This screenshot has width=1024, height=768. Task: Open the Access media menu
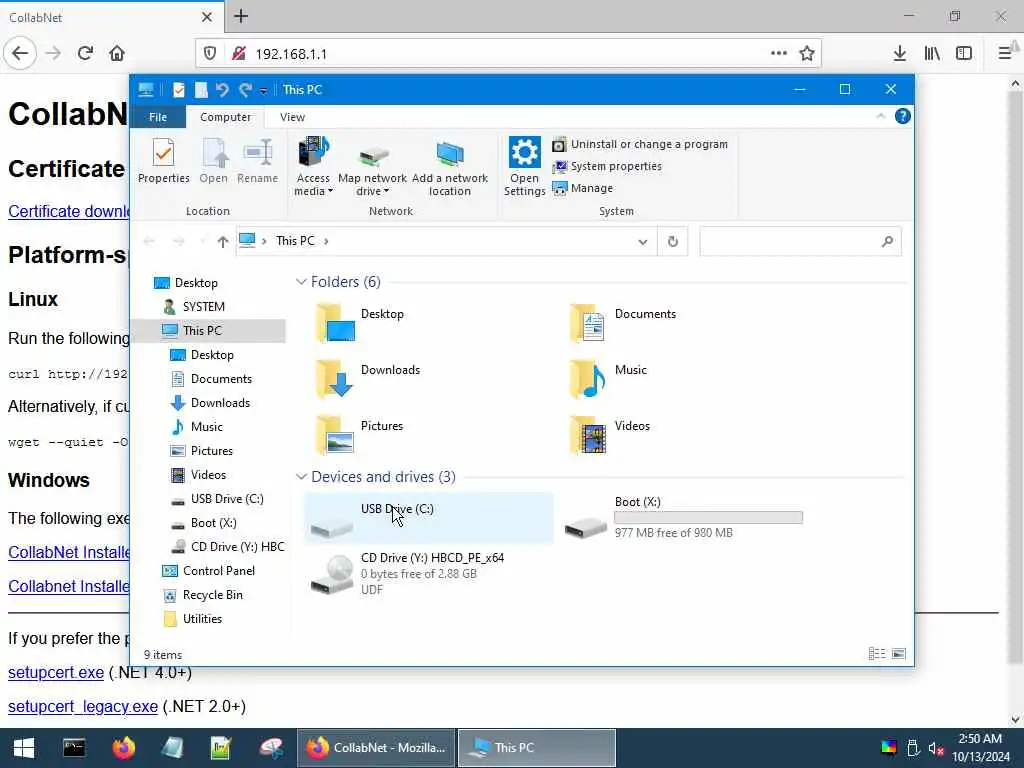313,166
